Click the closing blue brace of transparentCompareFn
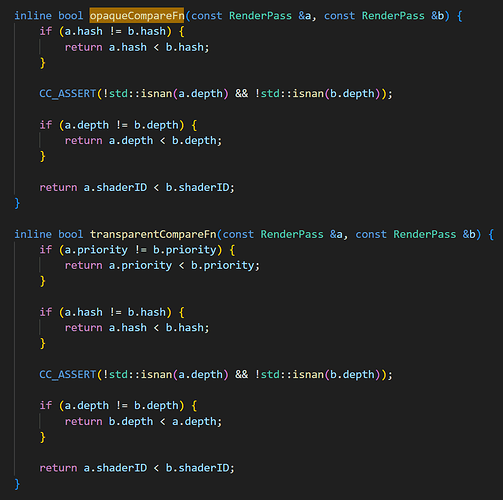The width and height of the screenshot is (503, 500). pyautogui.click(x=17, y=484)
